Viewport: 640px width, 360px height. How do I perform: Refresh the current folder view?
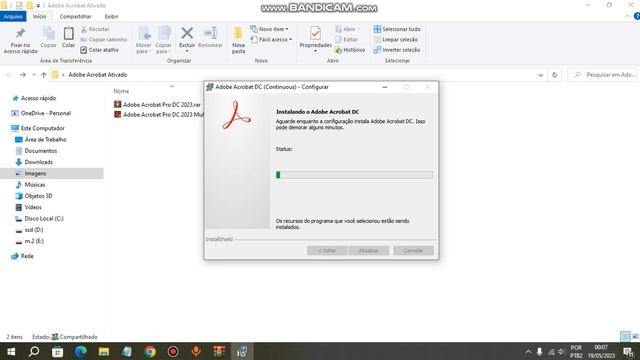click(x=554, y=75)
